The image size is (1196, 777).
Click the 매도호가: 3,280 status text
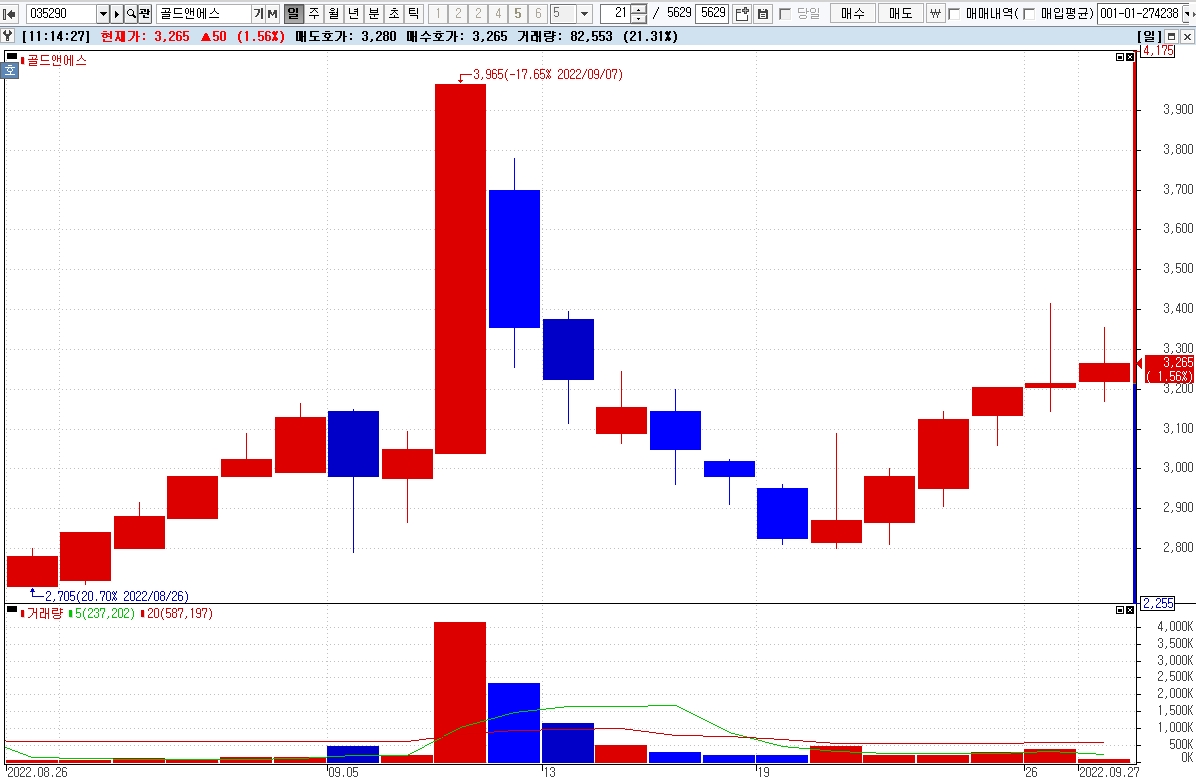click(346, 36)
